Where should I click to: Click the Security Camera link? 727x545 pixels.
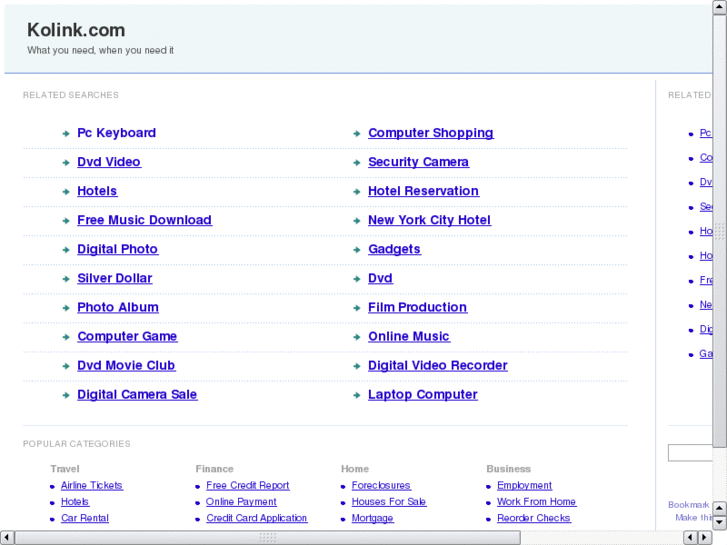(x=418, y=162)
